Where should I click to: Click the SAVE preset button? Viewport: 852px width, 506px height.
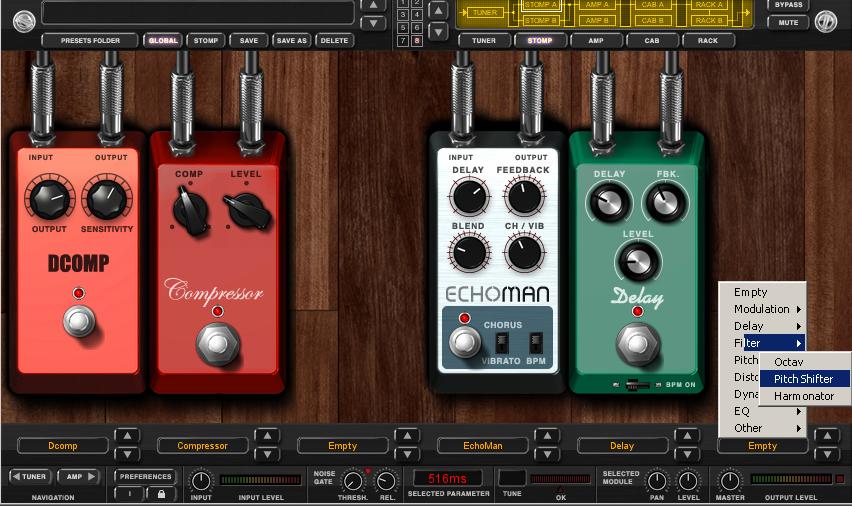249,41
